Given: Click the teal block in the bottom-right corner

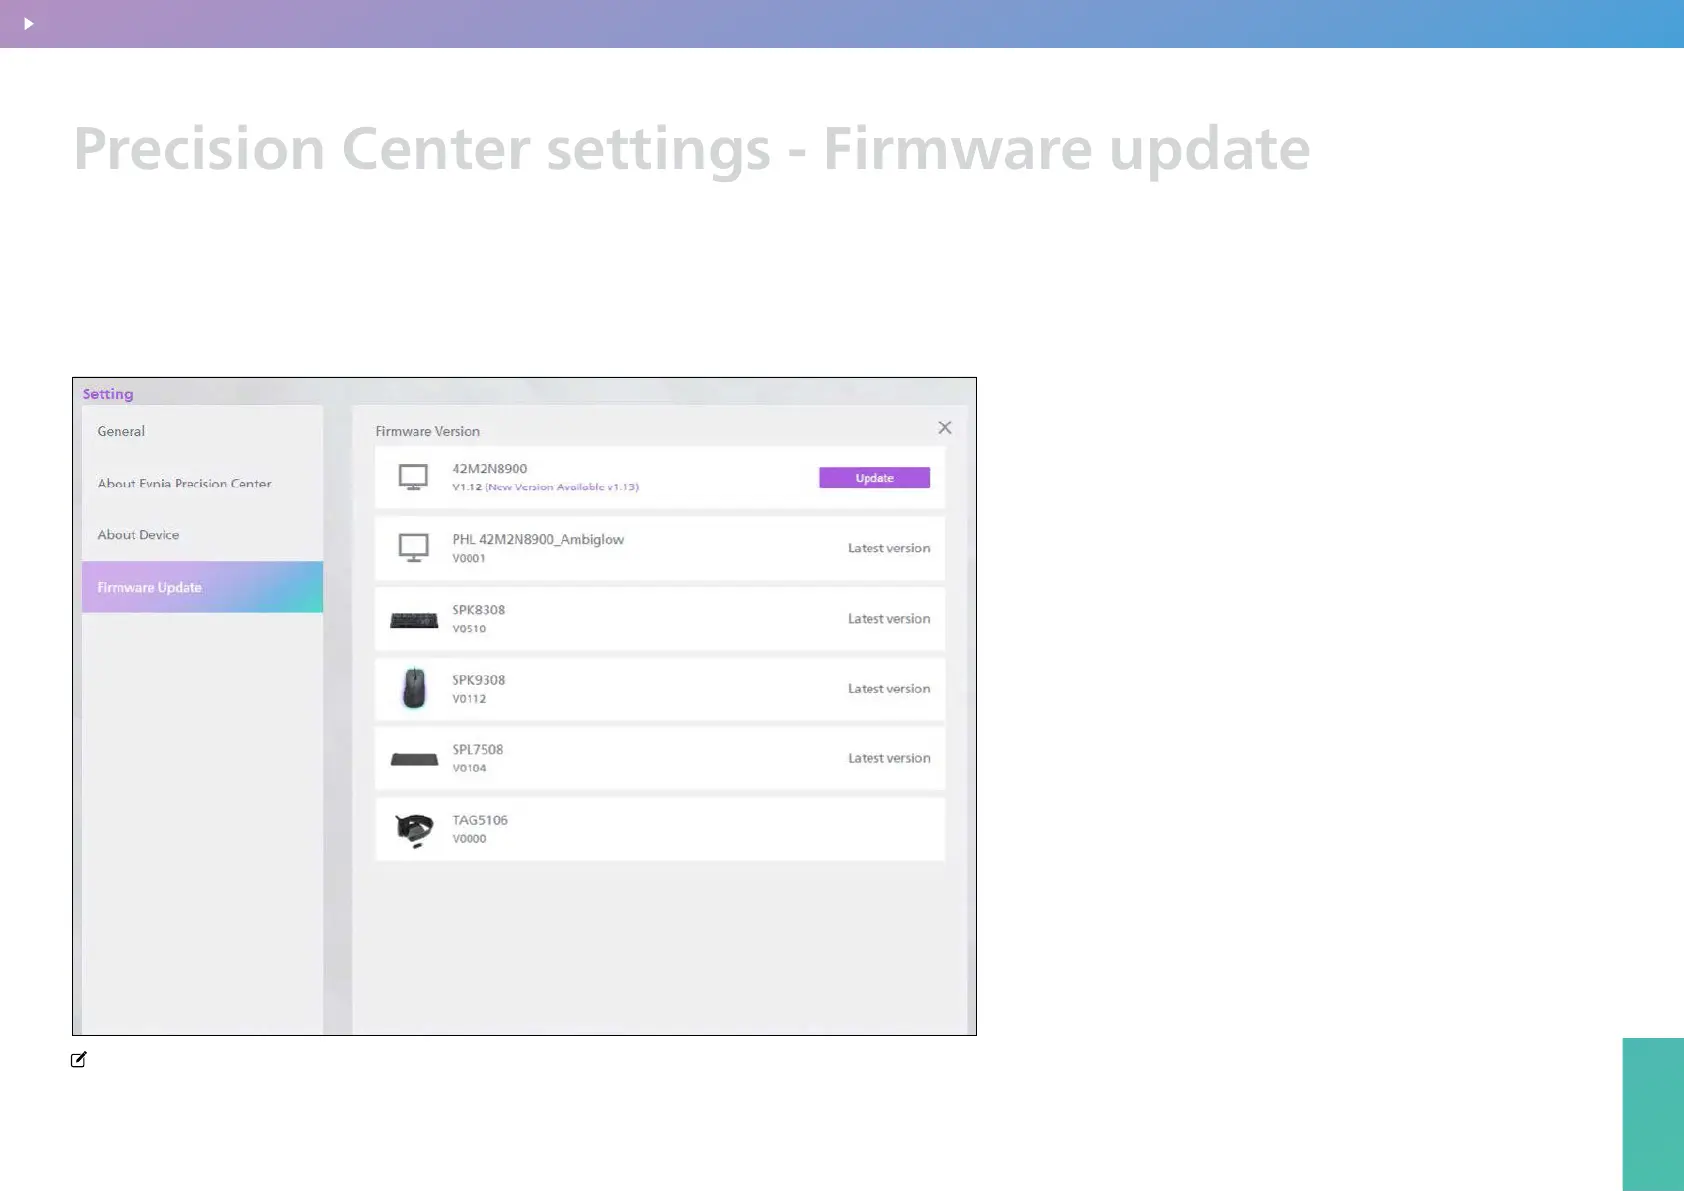Looking at the screenshot, I should tap(1652, 1114).
